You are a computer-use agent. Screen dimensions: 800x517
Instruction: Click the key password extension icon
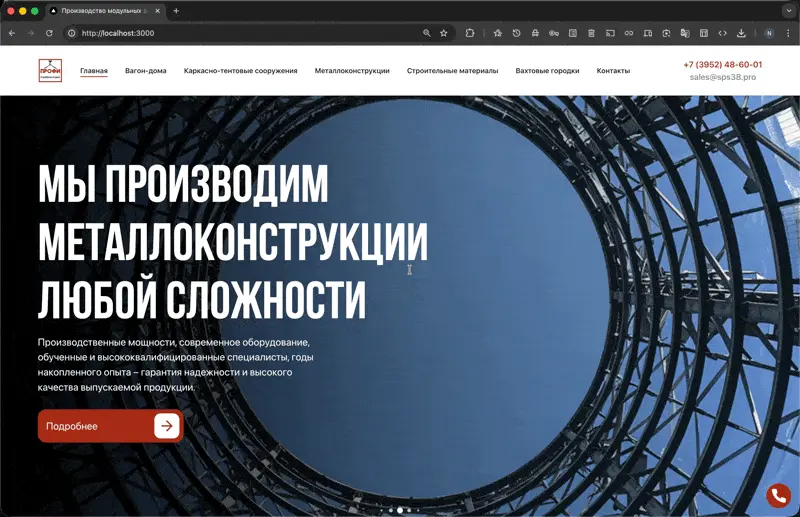(x=554, y=33)
